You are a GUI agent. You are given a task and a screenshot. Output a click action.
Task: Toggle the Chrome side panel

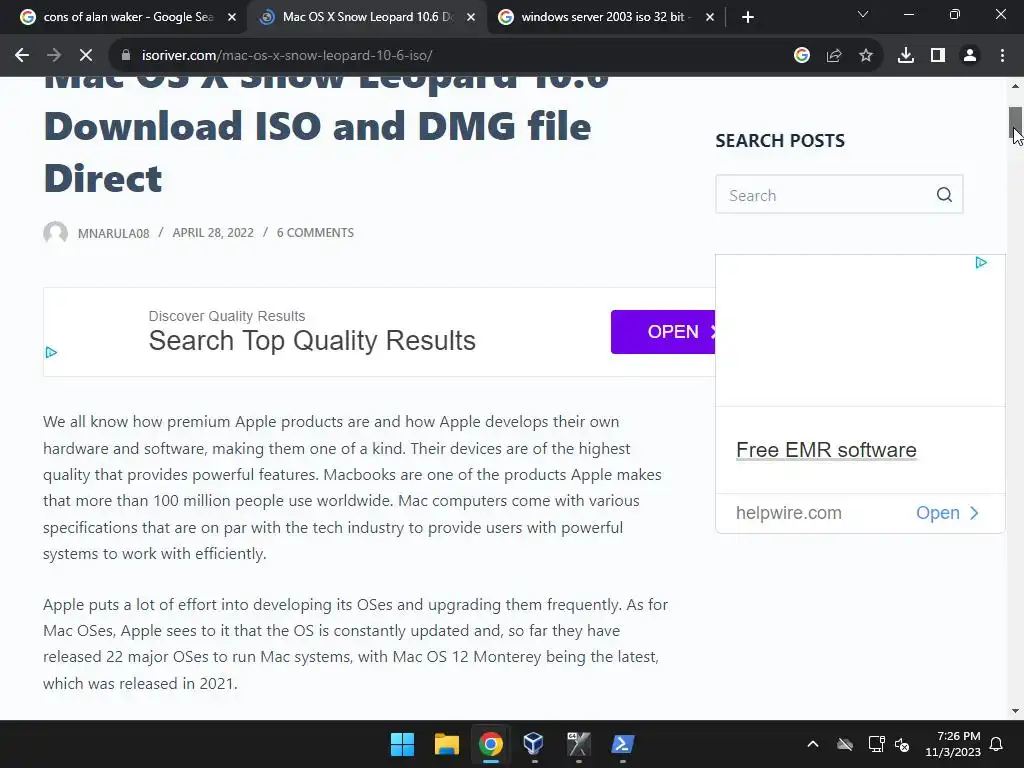click(x=938, y=56)
